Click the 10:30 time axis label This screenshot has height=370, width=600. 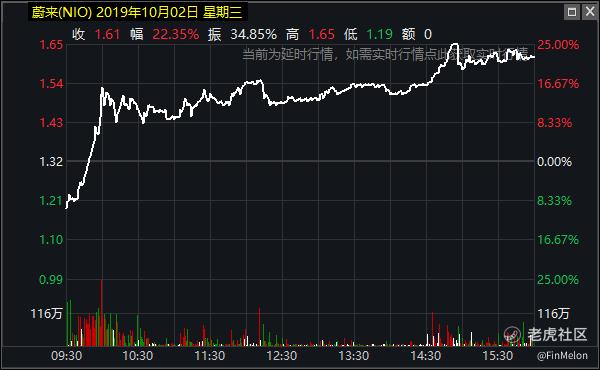pos(138,356)
